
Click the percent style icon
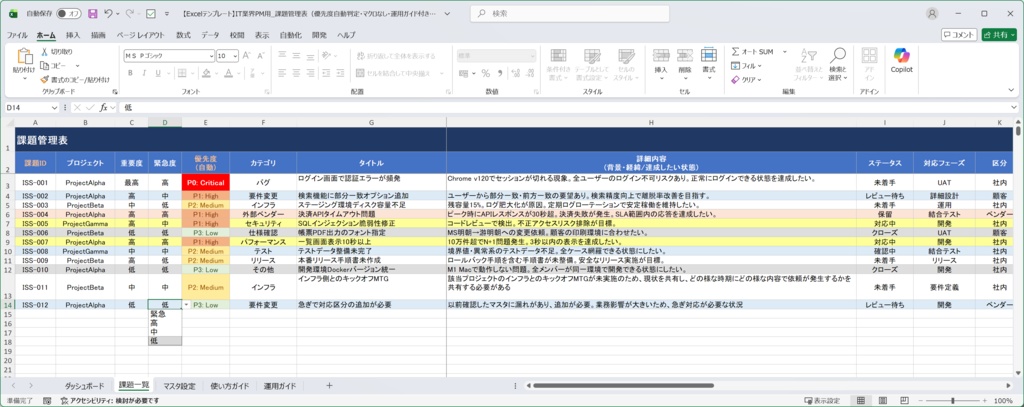pos(485,73)
